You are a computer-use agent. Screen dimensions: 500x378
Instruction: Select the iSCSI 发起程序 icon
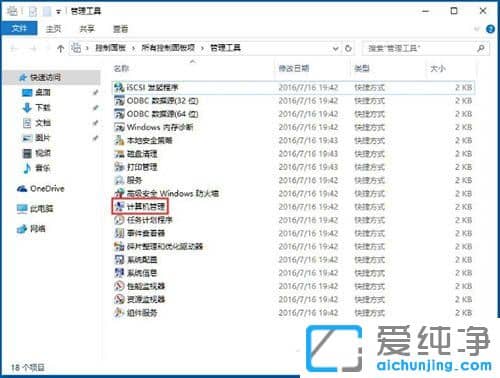(x=119, y=88)
